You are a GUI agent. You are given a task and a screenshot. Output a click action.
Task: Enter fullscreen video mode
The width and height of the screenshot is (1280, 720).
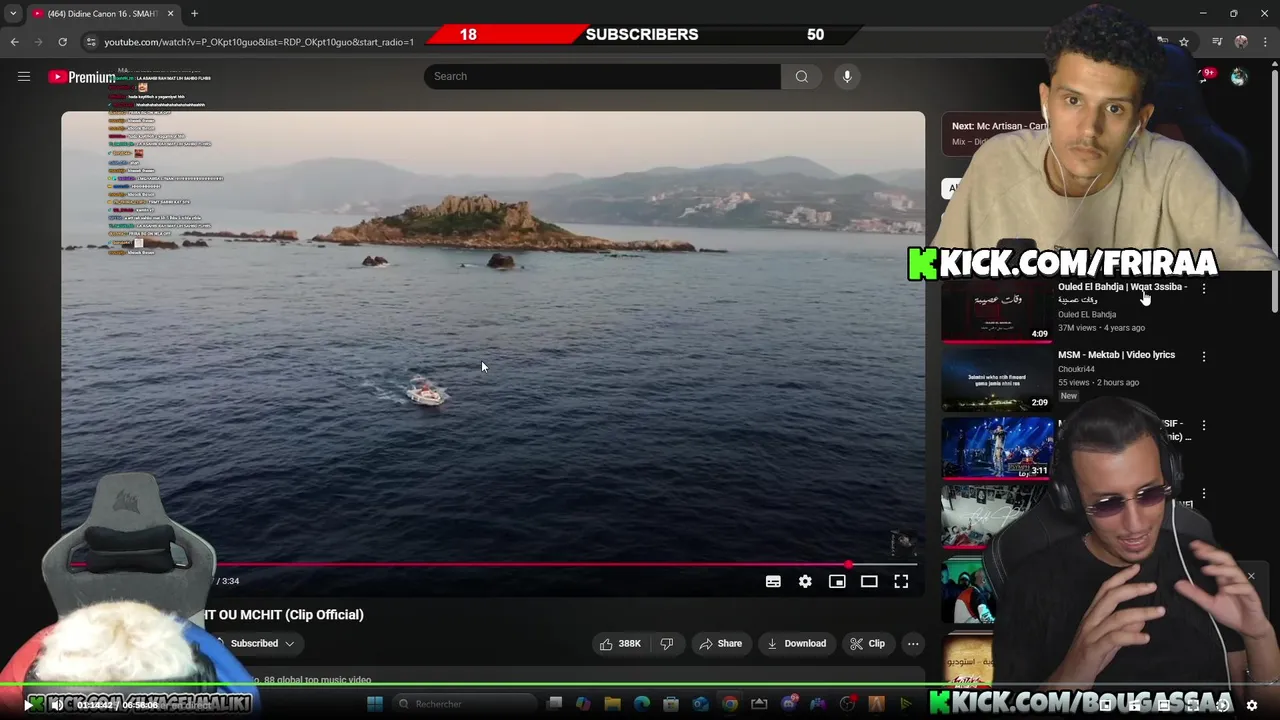click(x=901, y=581)
